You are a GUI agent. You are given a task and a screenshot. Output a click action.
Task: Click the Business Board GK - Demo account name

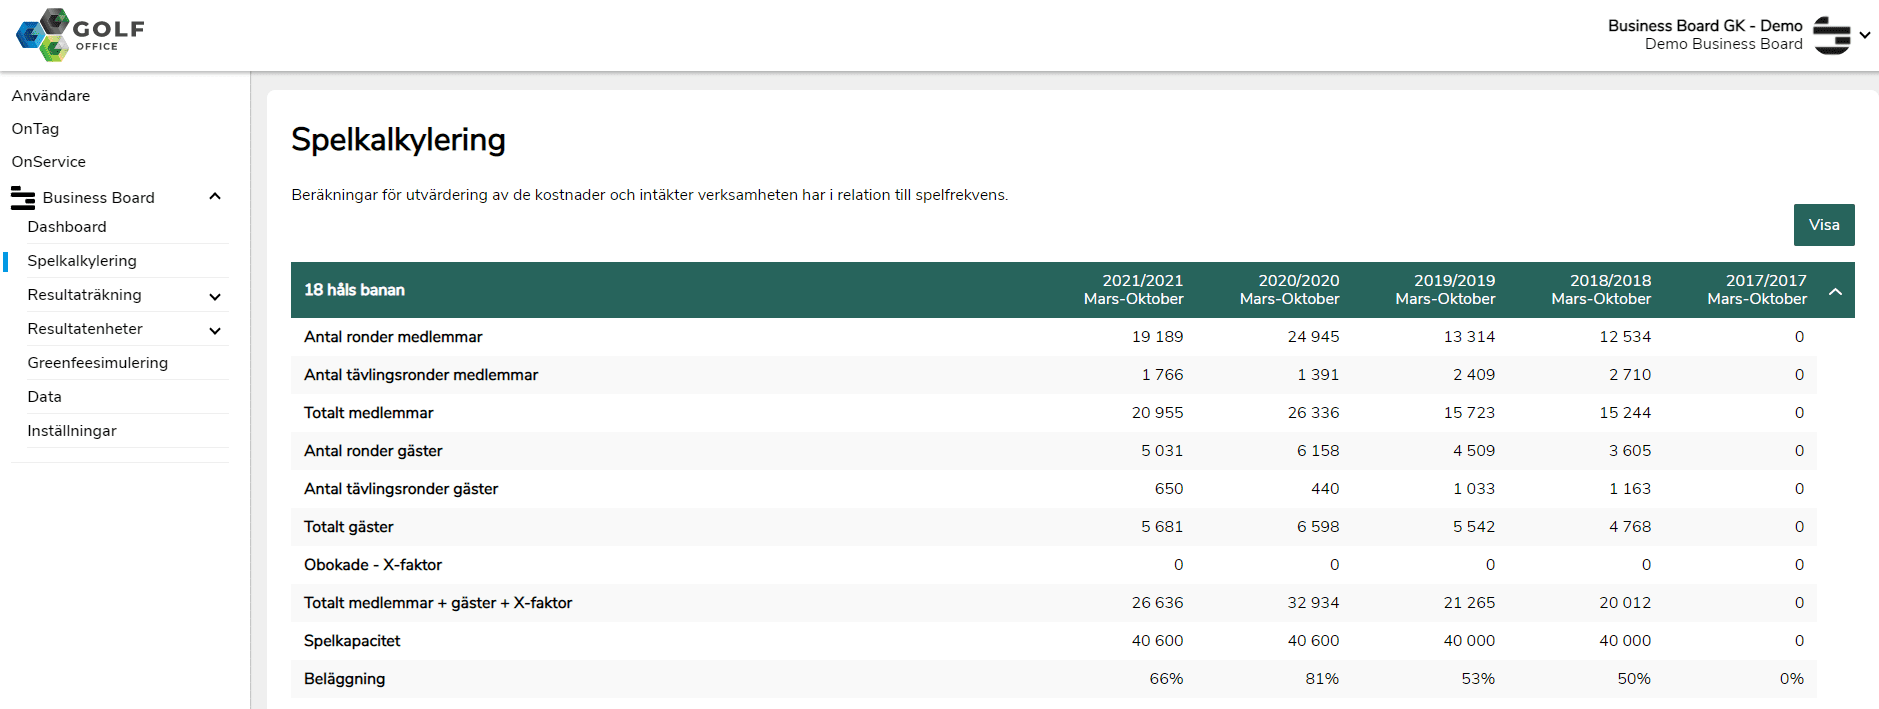click(1704, 26)
